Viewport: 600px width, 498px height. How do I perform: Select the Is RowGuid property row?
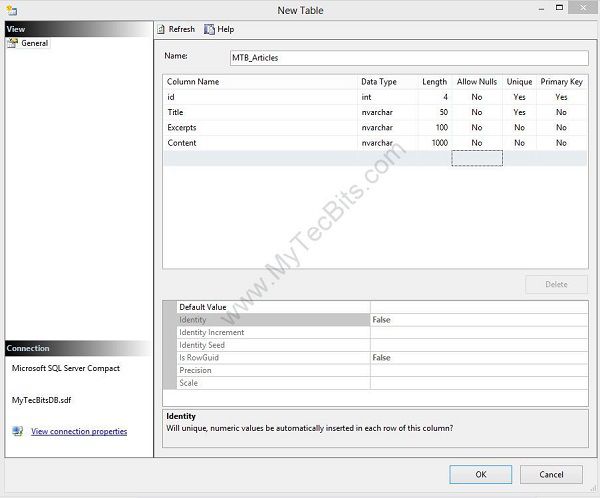point(272,357)
